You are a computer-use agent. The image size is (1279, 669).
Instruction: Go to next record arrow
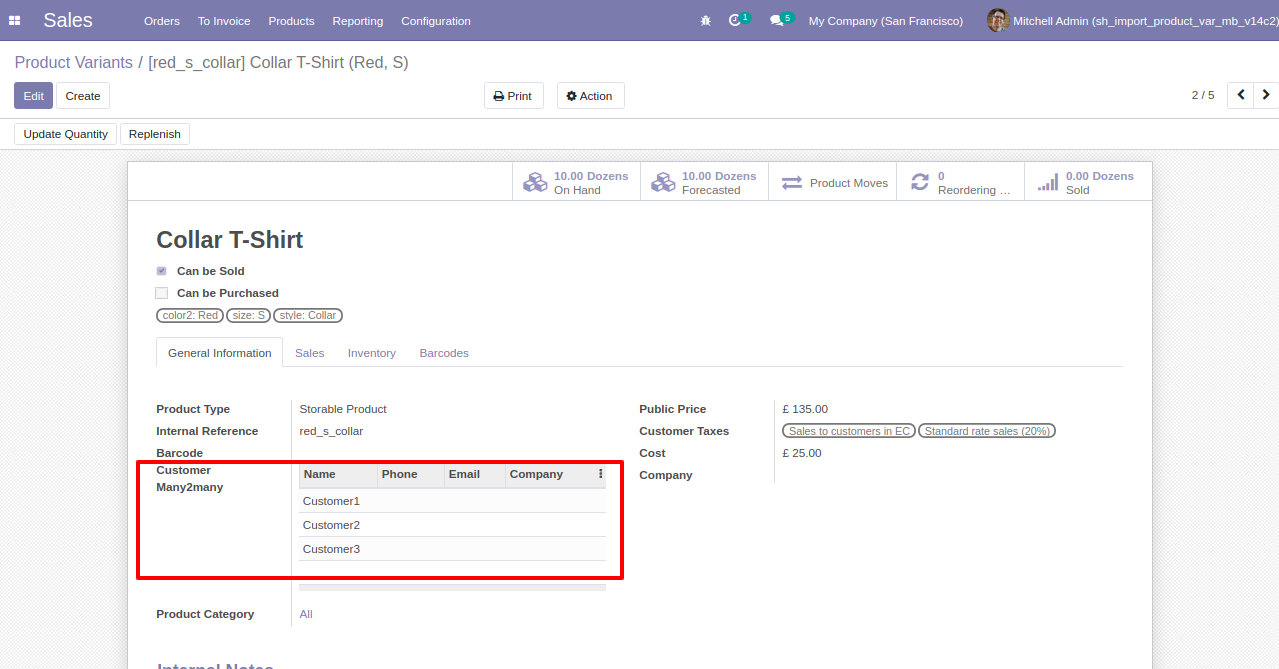1266,95
